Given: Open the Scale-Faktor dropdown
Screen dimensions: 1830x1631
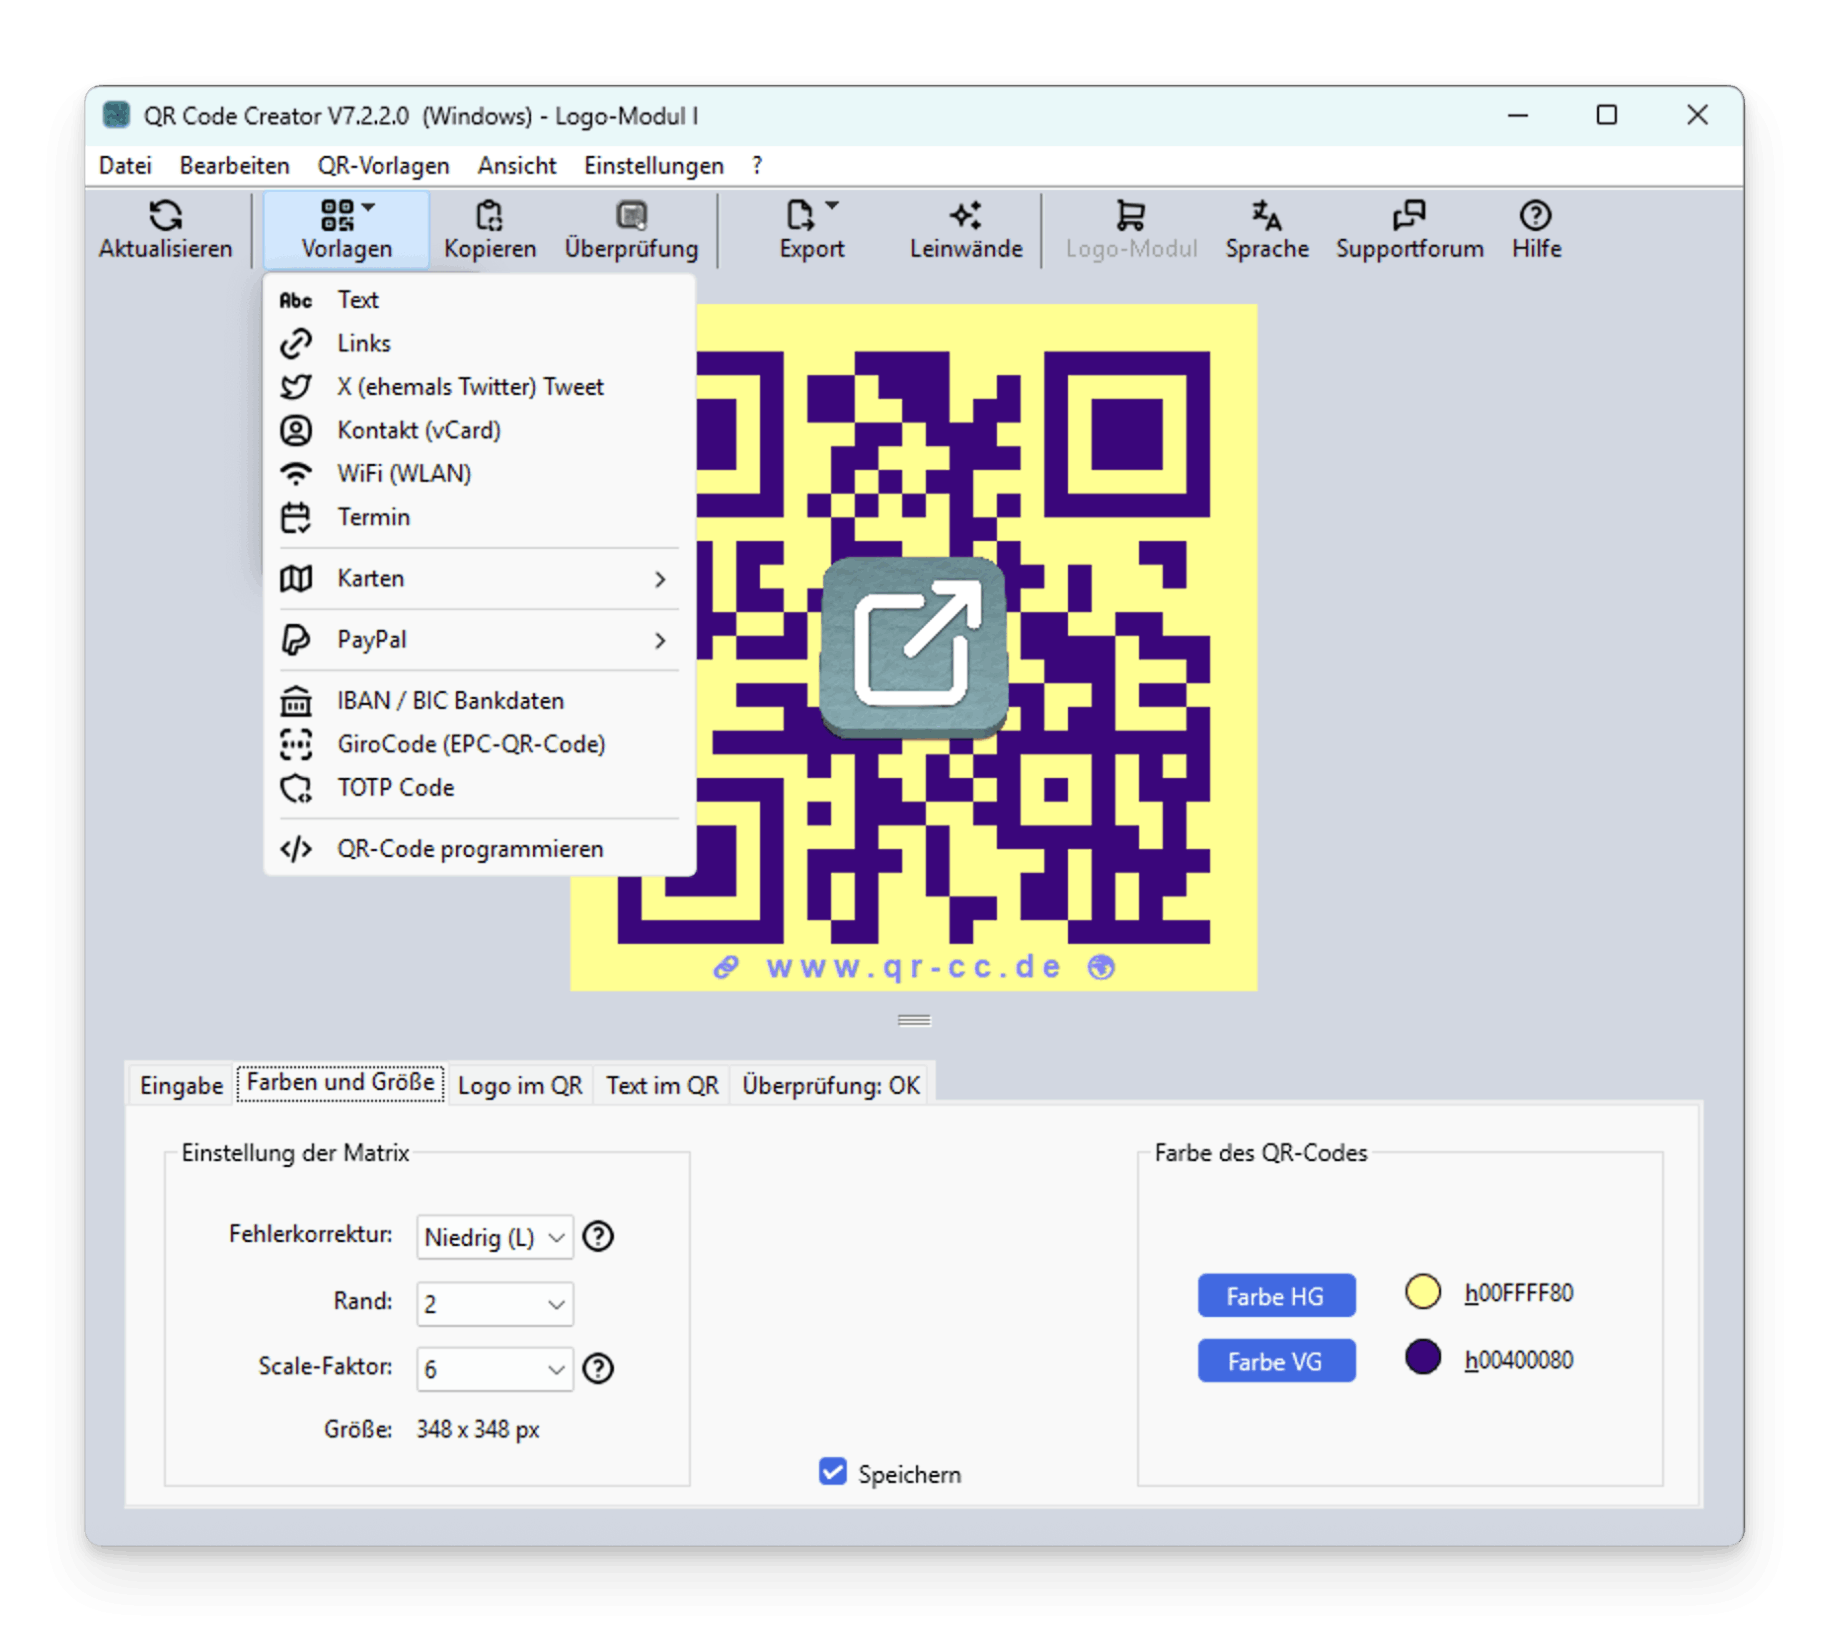Looking at the screenshot, I should (494, 1369).
